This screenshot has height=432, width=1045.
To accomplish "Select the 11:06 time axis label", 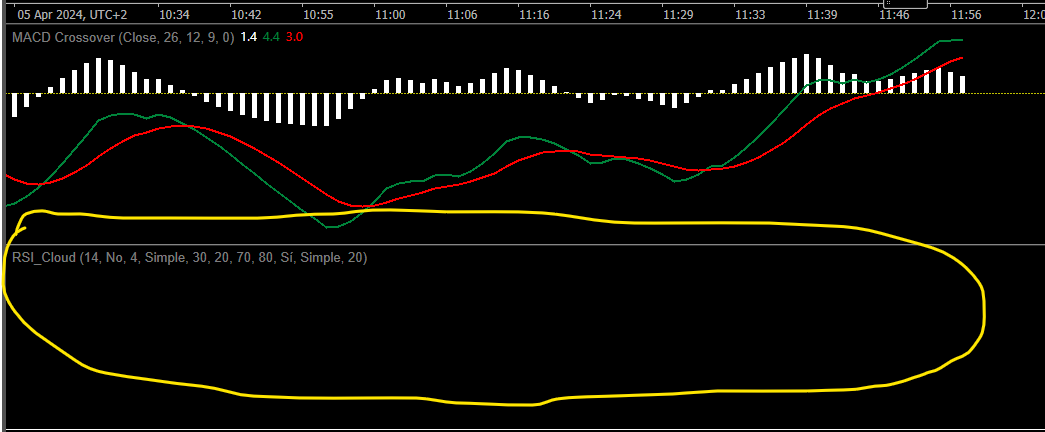I will click(x=462, y=14).
